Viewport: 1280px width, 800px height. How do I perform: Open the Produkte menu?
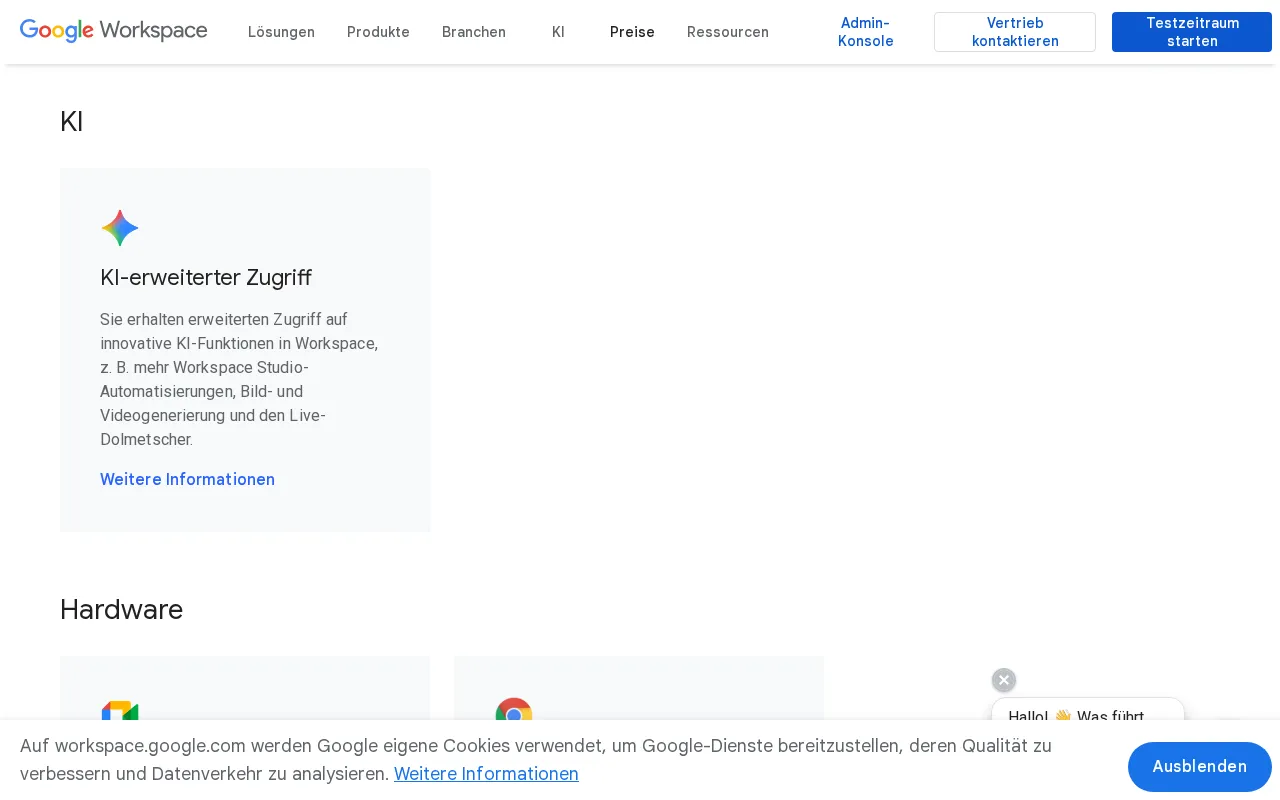tap(378, 32)
